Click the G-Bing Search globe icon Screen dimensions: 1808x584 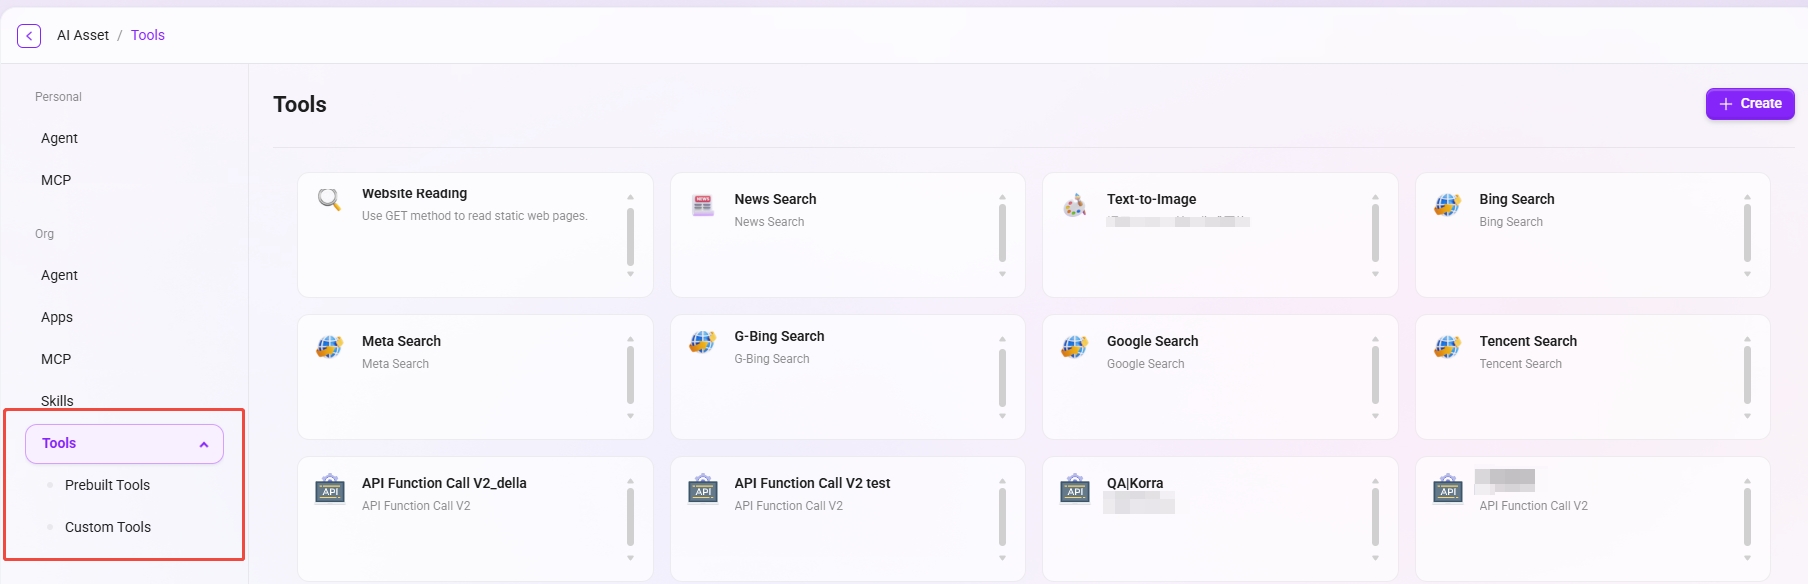tap(703, 342)
